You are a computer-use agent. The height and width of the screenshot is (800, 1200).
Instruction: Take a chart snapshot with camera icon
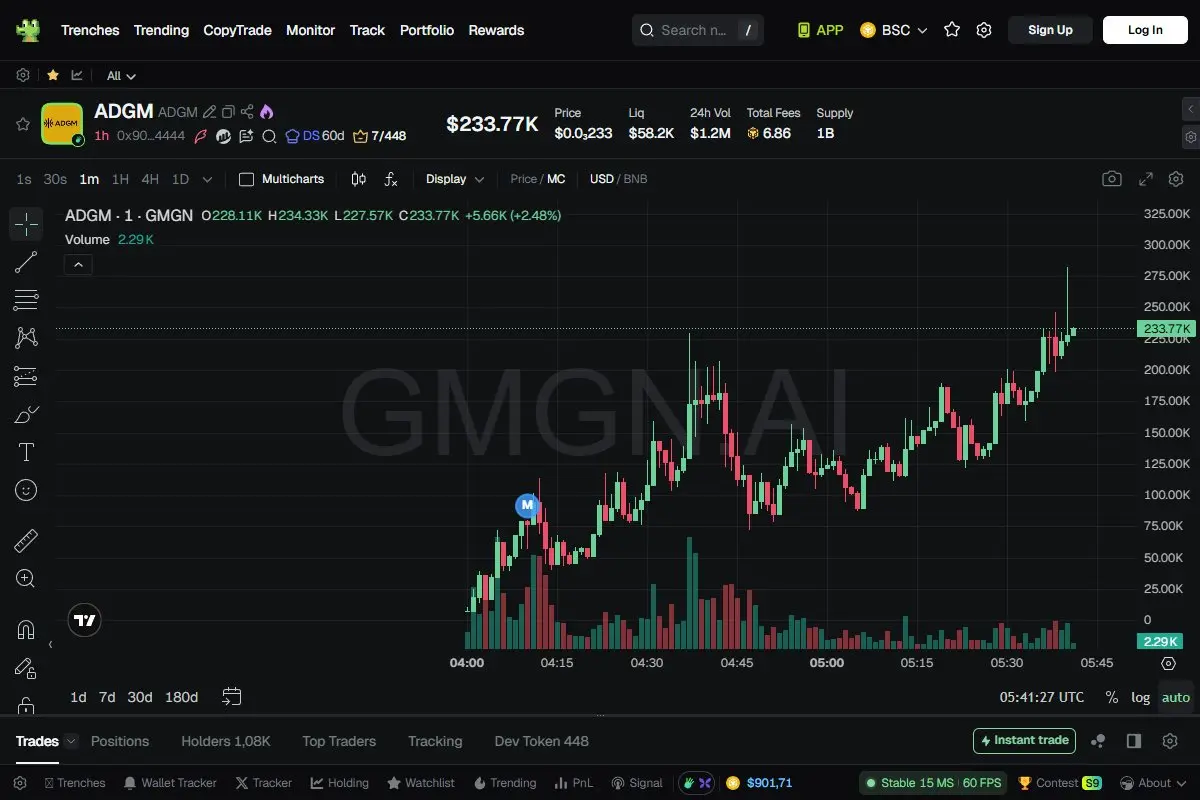click(1112, 179)
